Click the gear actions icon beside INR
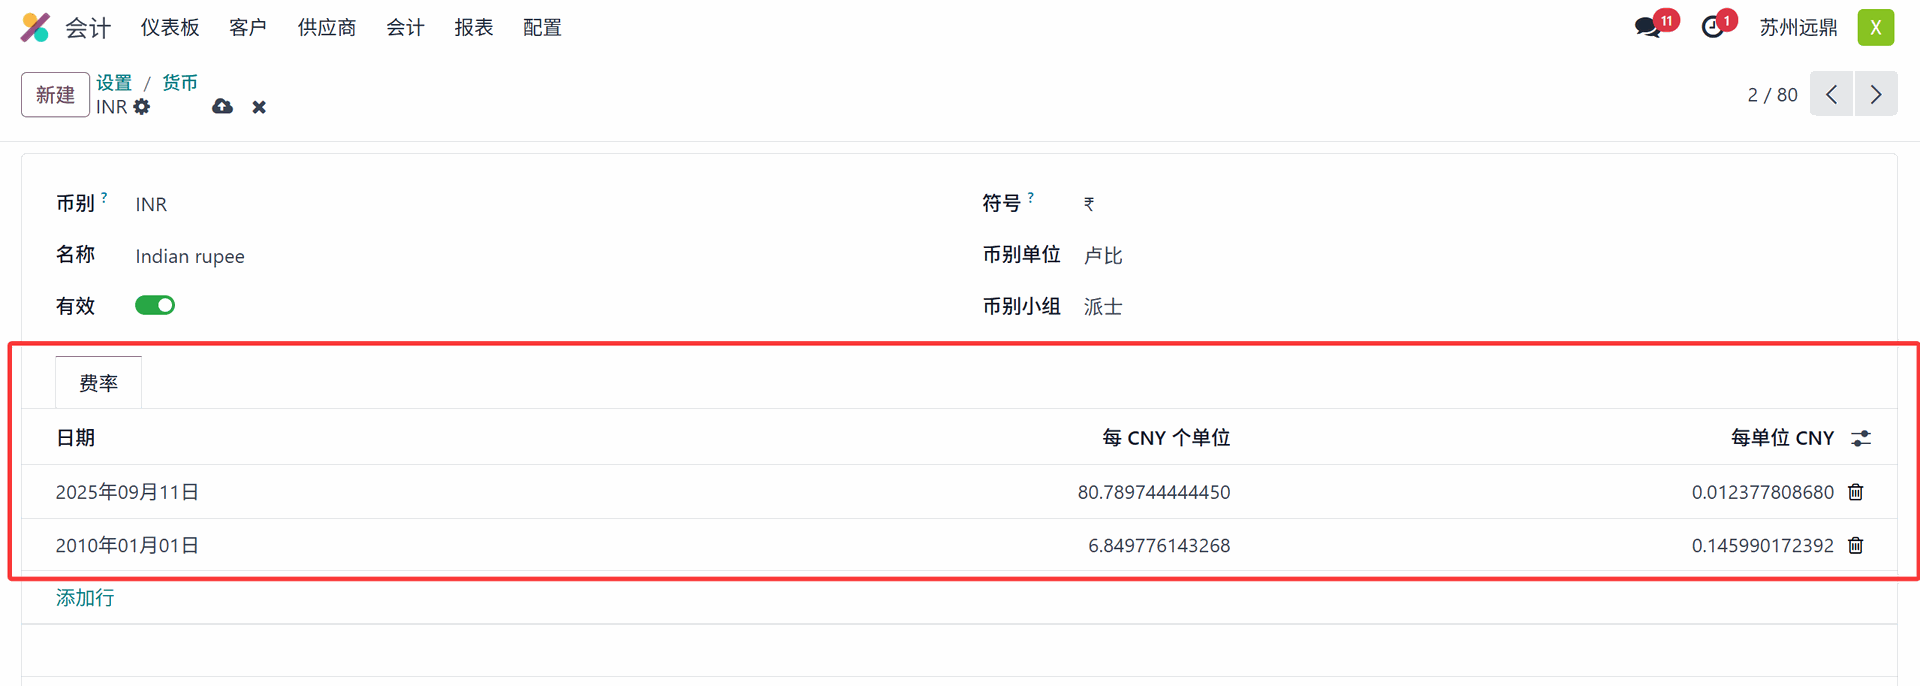Screen dimensions: 1920x686 coord(142,107)
